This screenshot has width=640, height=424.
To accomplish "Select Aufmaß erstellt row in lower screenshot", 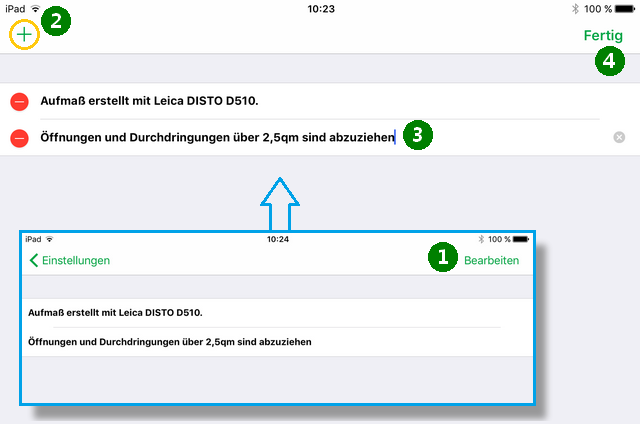I will (x=115, y=313).
